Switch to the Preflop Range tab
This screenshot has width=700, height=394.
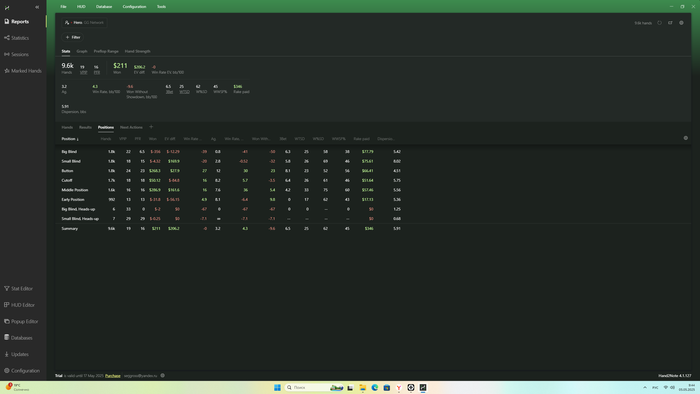click(x=106, y=51)
